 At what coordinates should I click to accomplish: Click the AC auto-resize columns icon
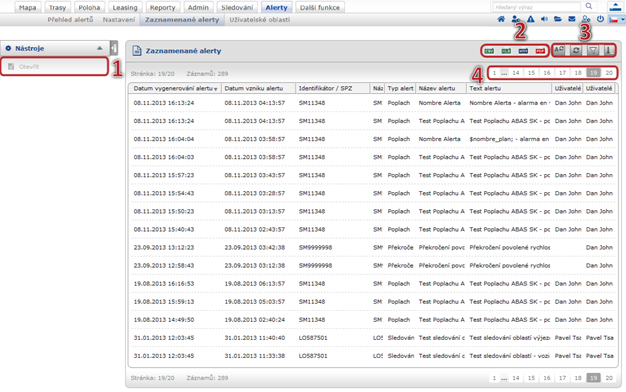pos(559,50)
